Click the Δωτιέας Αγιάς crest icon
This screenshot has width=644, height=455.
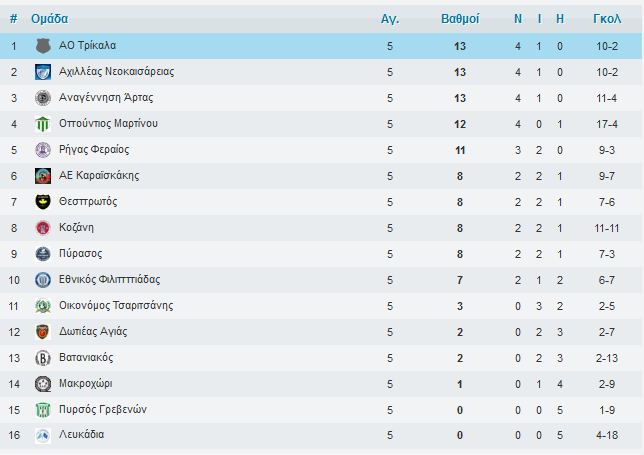(42, 332)
